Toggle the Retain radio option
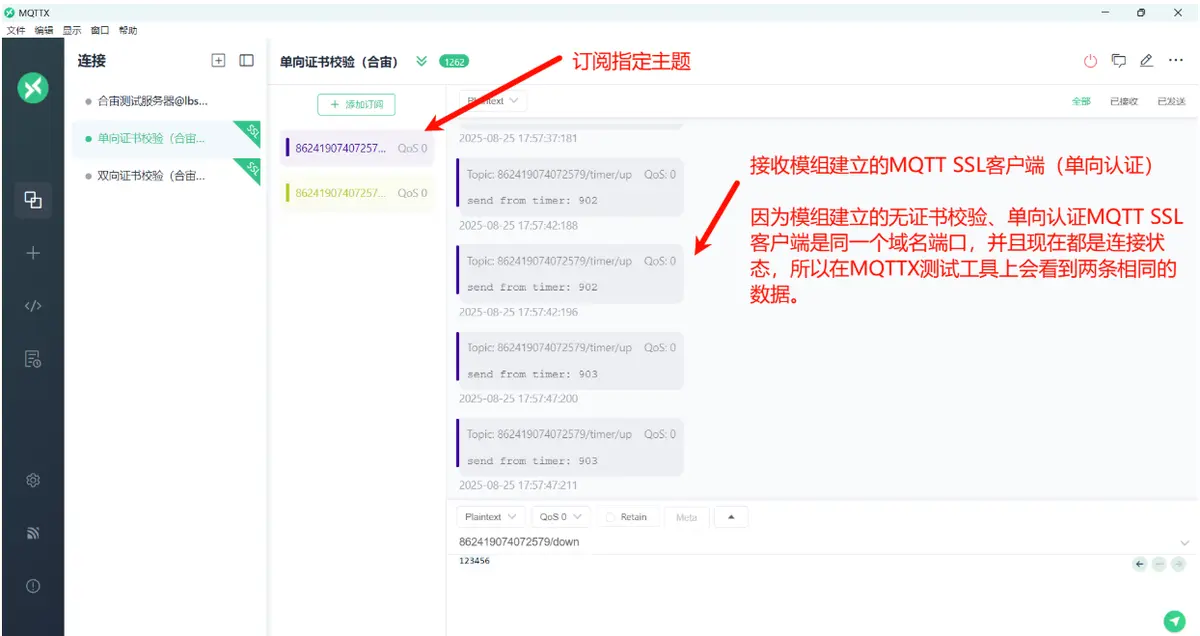The image size is (1200, 636). tap(627, 517)
